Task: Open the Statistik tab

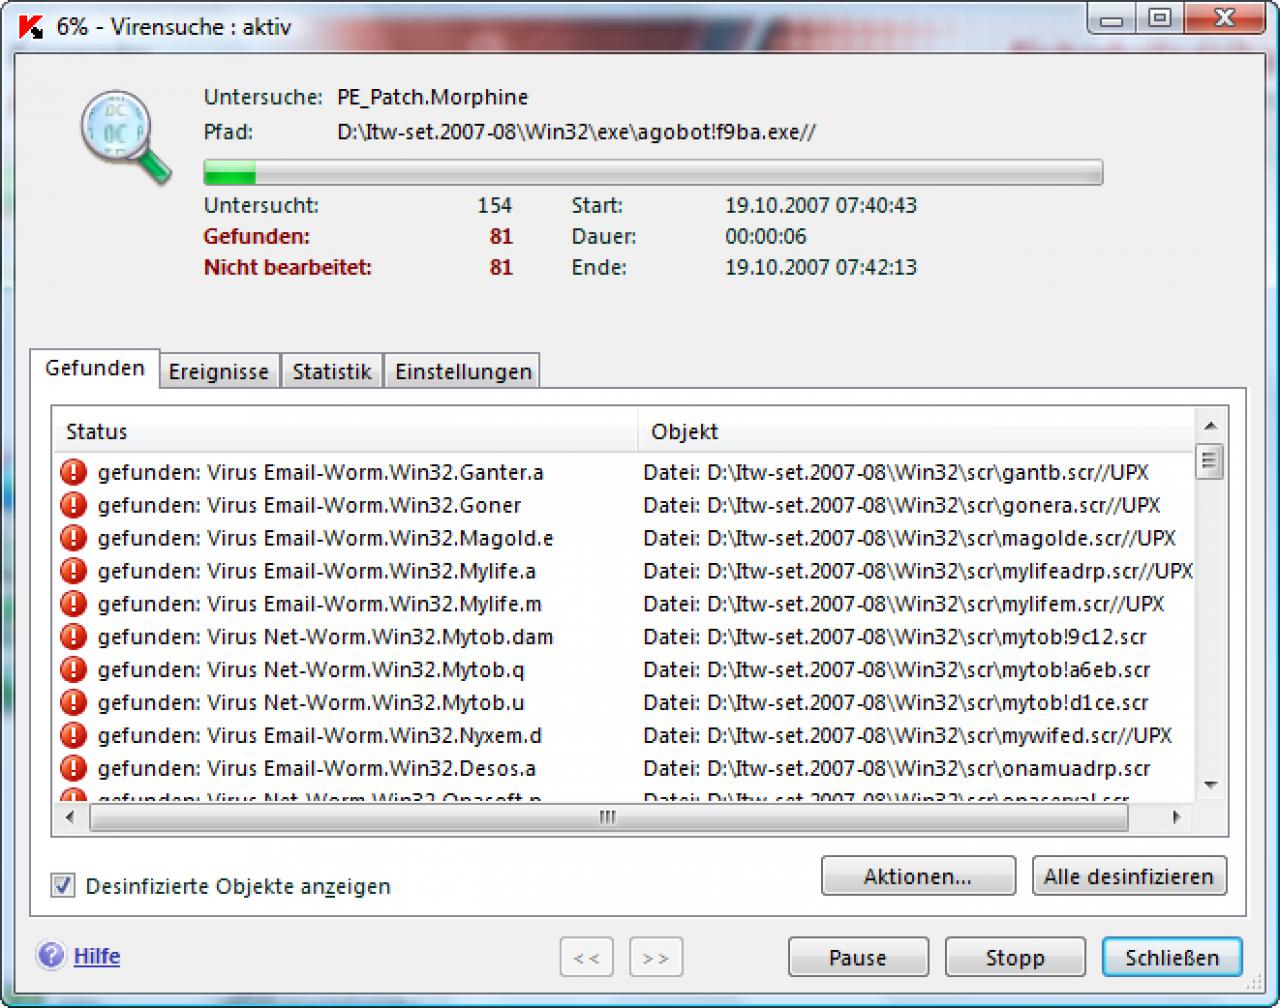Action: pos(332,372)
